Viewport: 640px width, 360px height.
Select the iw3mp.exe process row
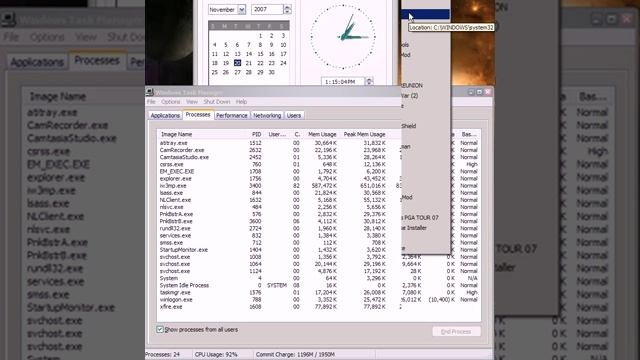pos(318,186)
